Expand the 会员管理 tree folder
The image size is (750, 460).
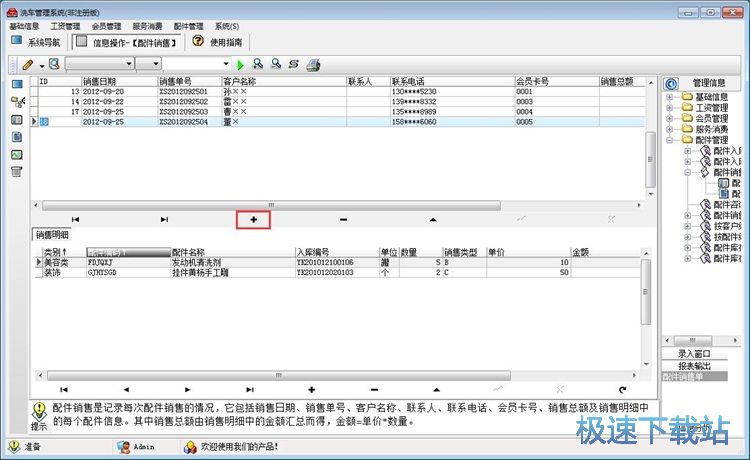[670, 118]
